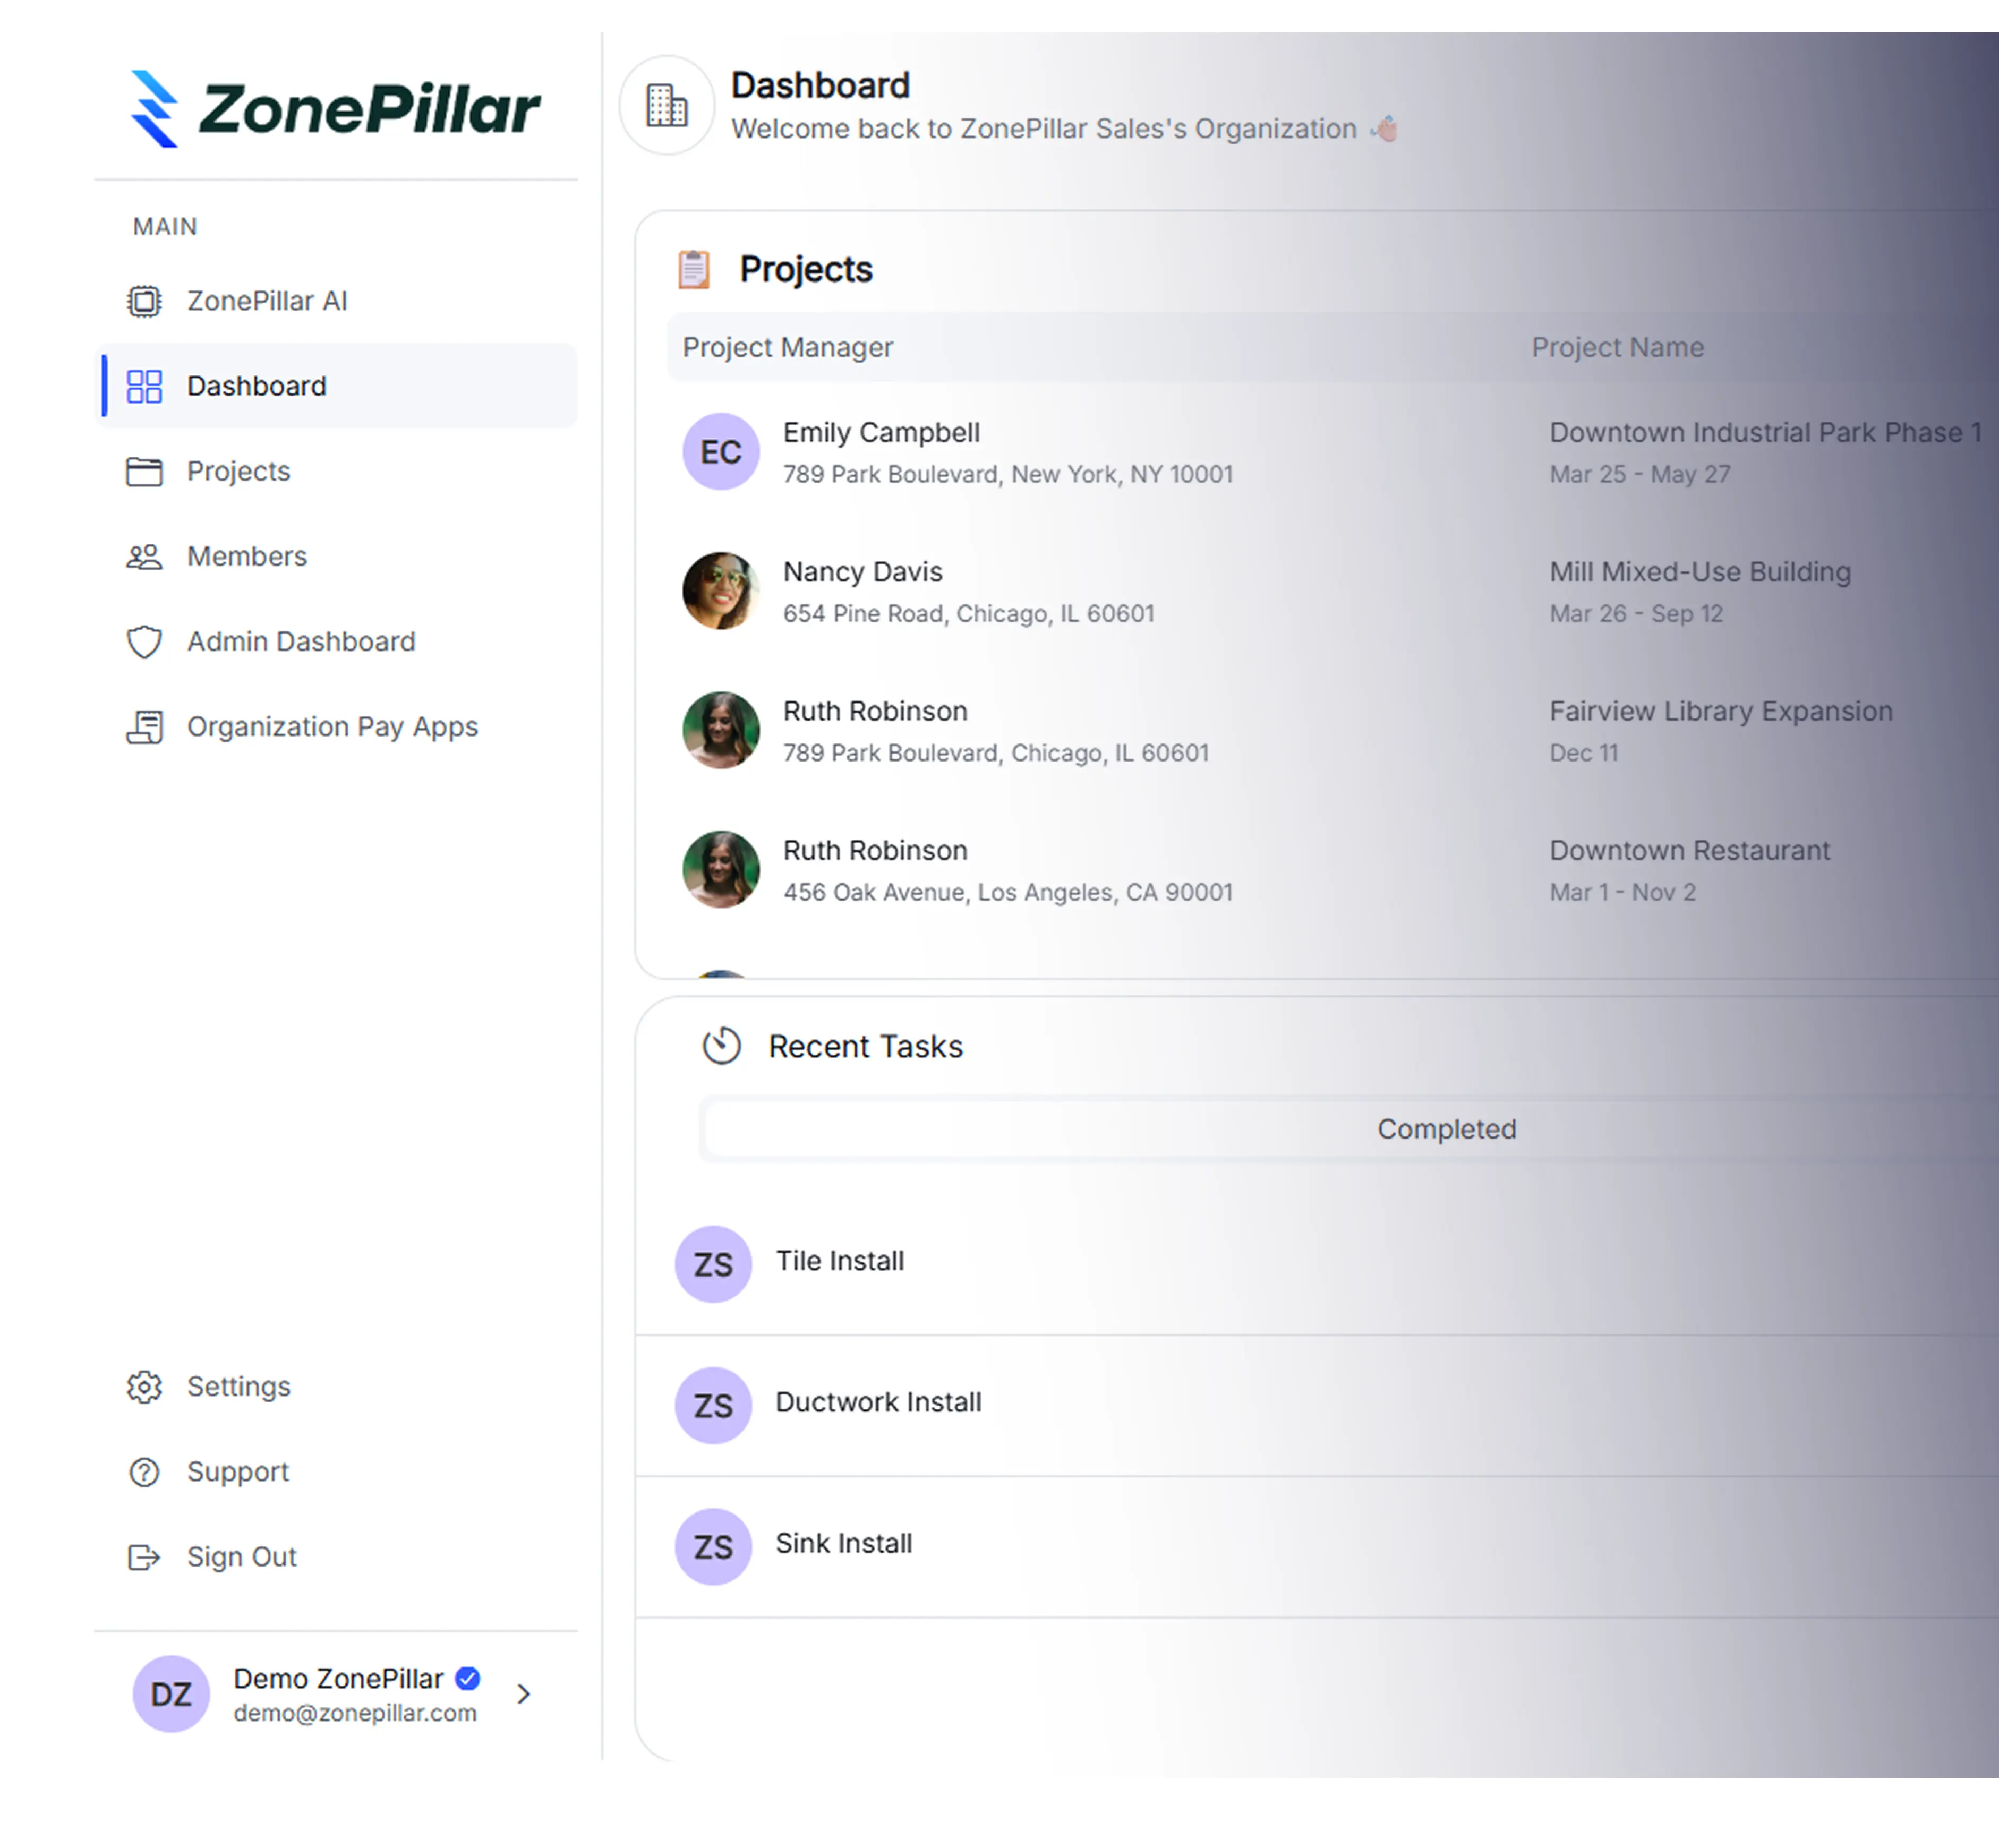Click the Support question-mark icon
Image resolution: width=1999 pixels, height=1848 pixels.
[145, 1471]
